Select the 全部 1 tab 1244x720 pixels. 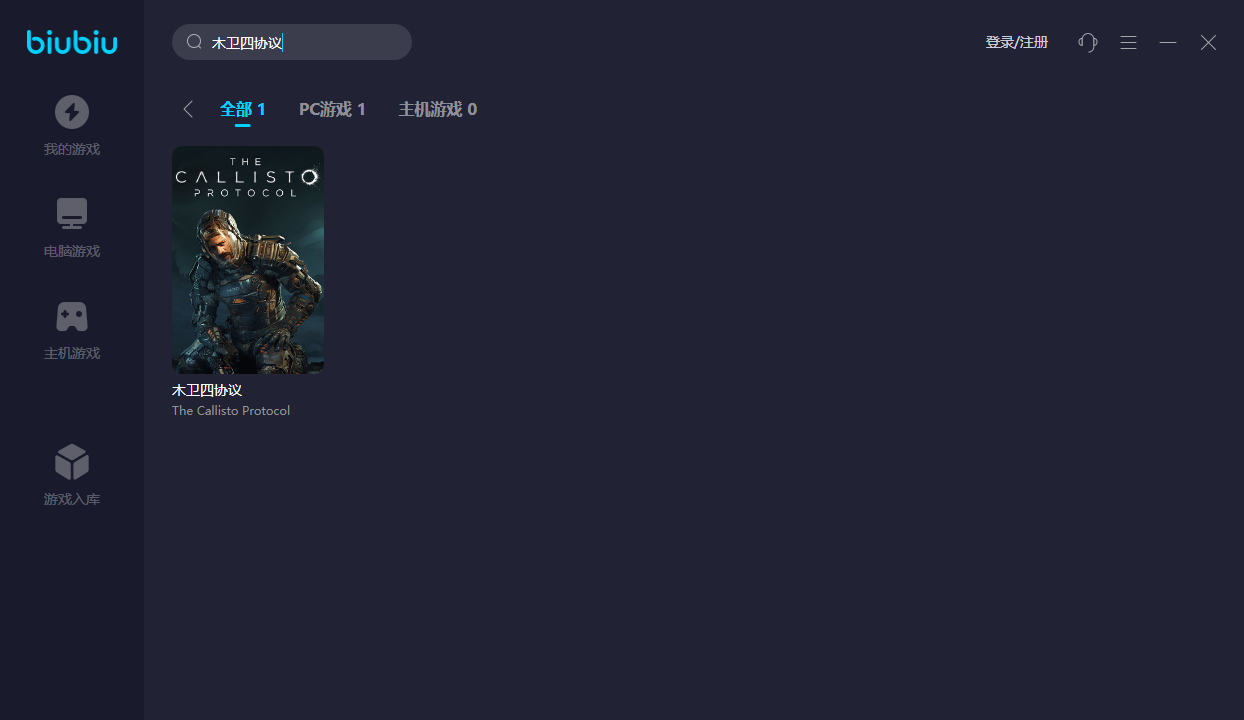243,109
